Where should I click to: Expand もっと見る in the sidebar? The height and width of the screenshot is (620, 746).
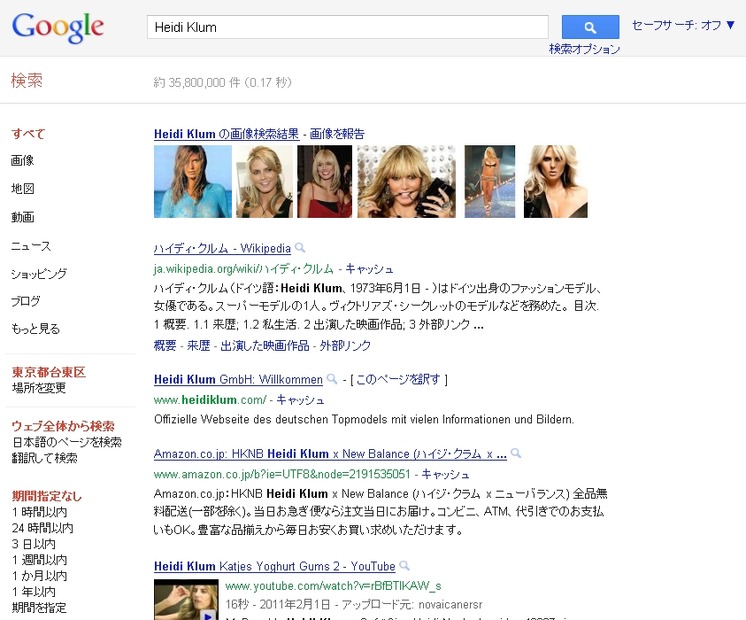36,328
